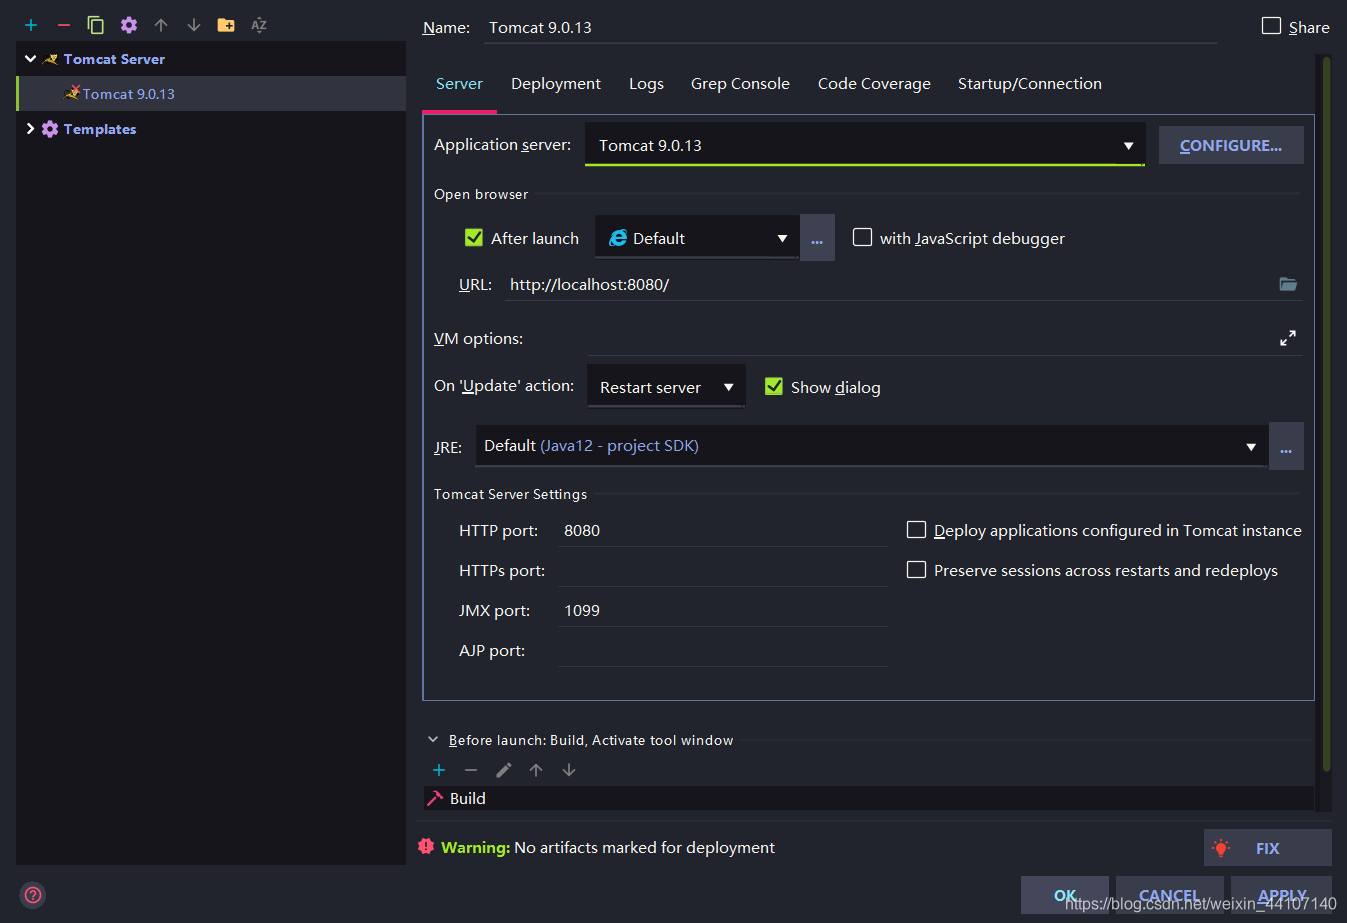The width and height of the screenshot is (1347, 923).
Task: Create new folder for configurations
Action: [x=226, y=25]
